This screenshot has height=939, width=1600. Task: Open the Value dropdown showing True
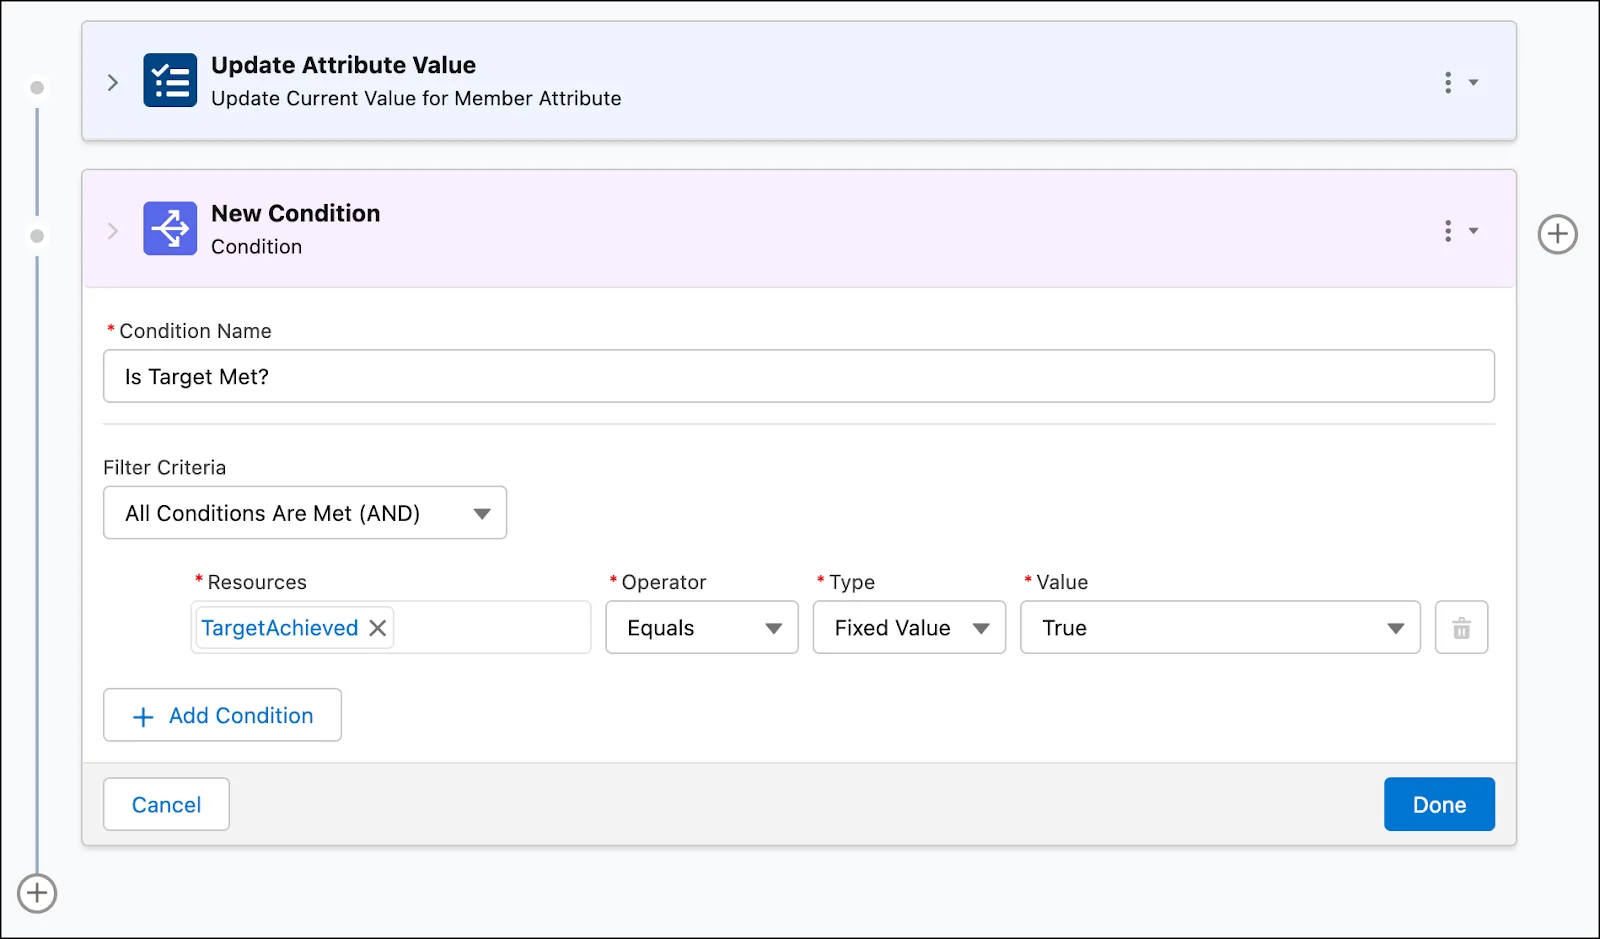1220,627
